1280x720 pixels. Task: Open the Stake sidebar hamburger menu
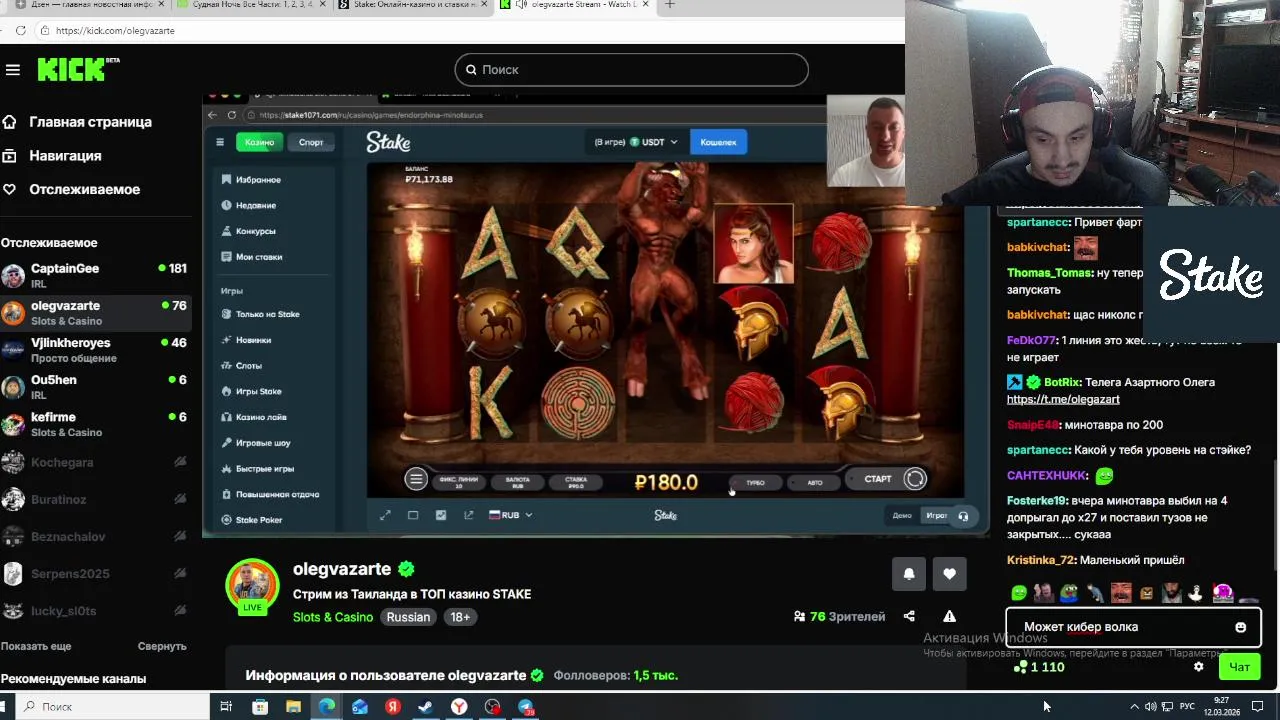point(220,142)
